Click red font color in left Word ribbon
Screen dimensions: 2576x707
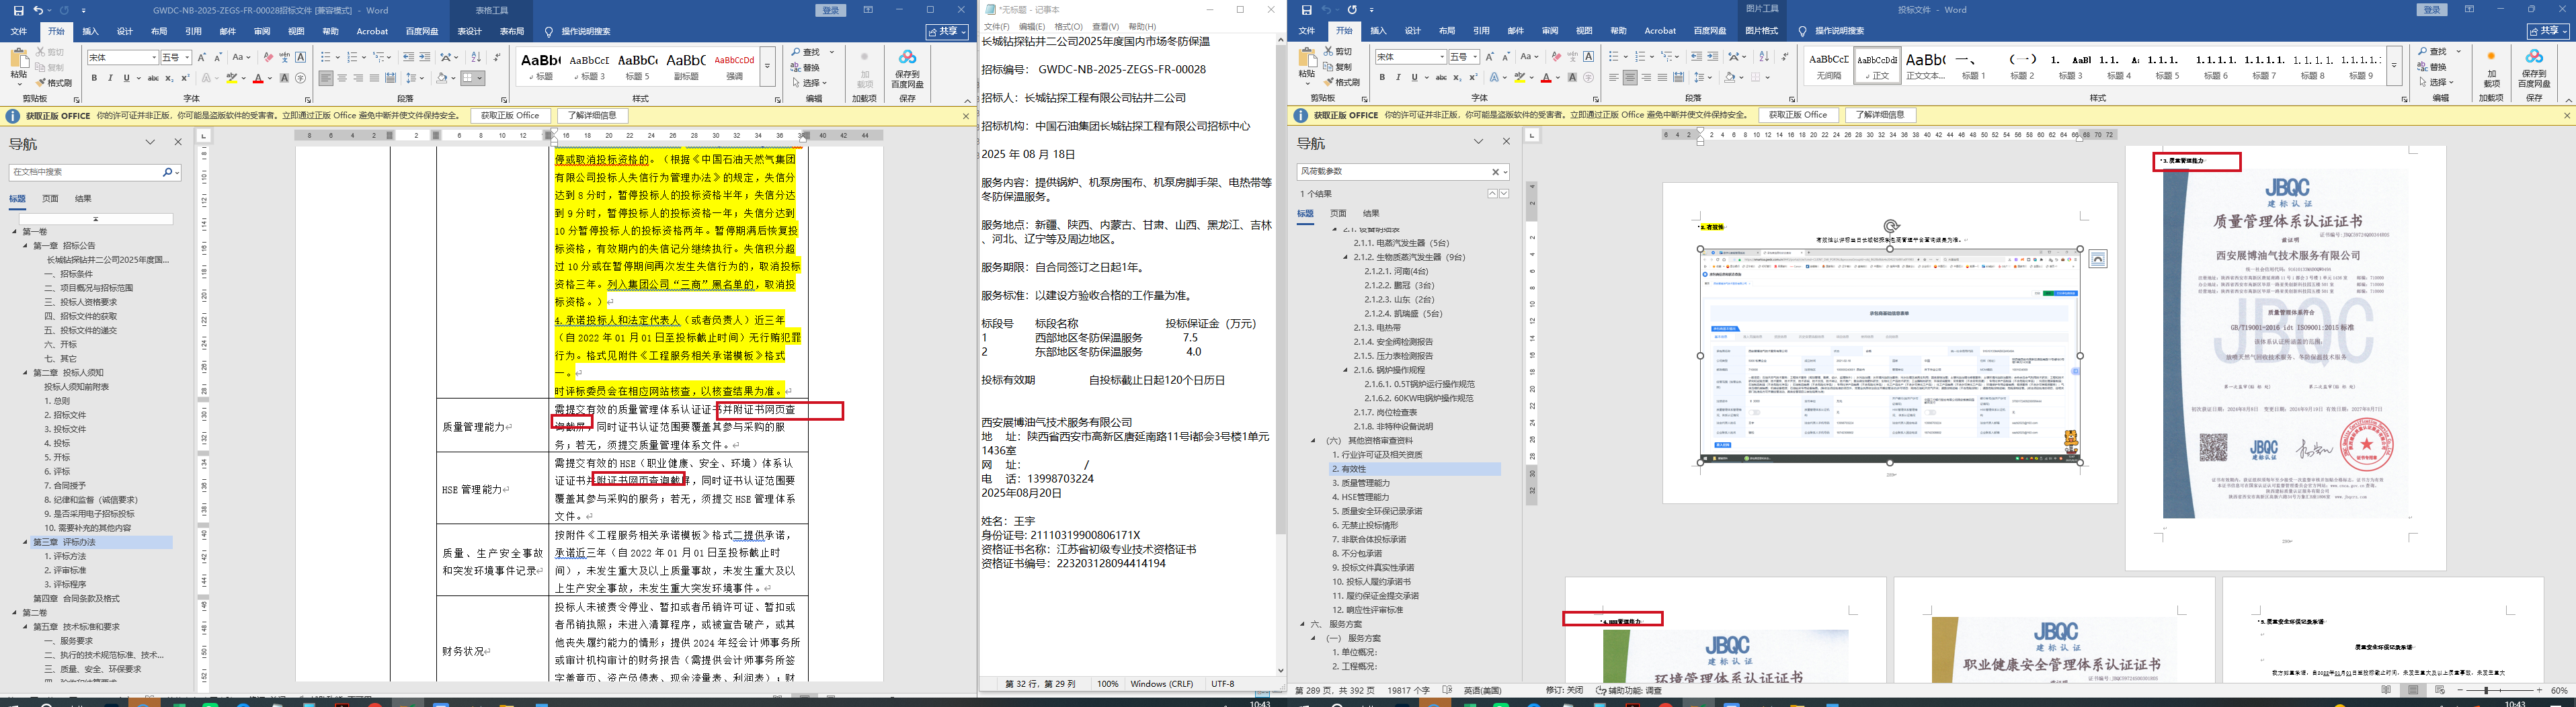(258, 78)
